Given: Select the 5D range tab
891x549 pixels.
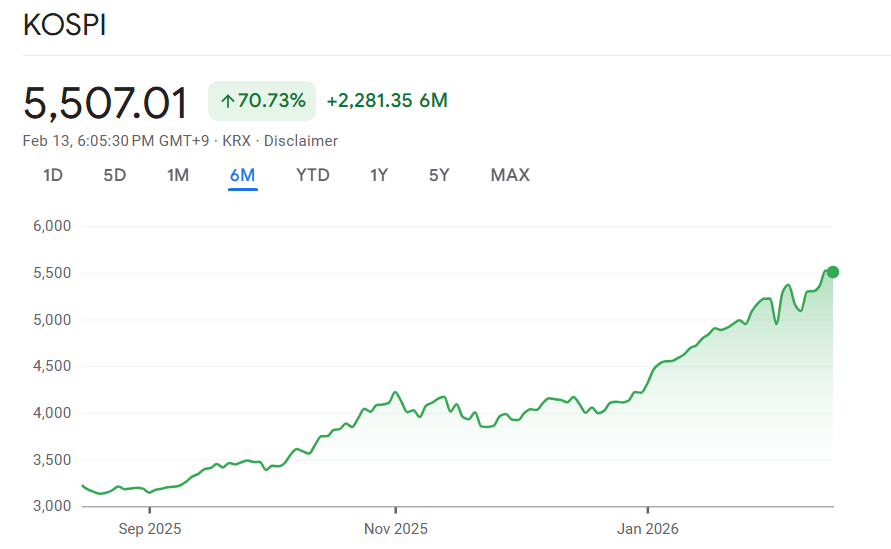Looking at the screenshot, I should click(x=115, y=175).
